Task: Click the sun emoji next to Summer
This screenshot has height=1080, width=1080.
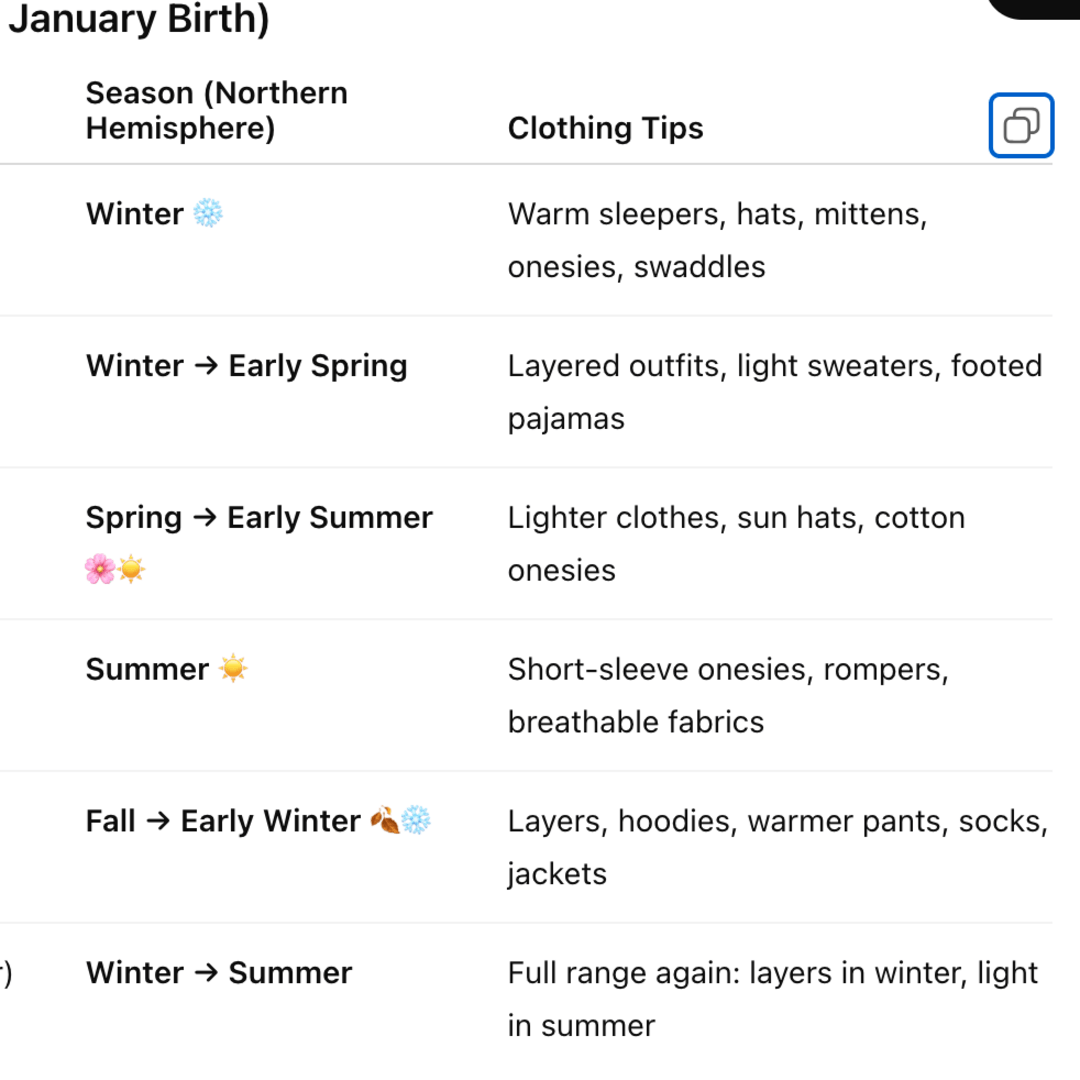Action: pyautogui.click(x=233, y=668)
